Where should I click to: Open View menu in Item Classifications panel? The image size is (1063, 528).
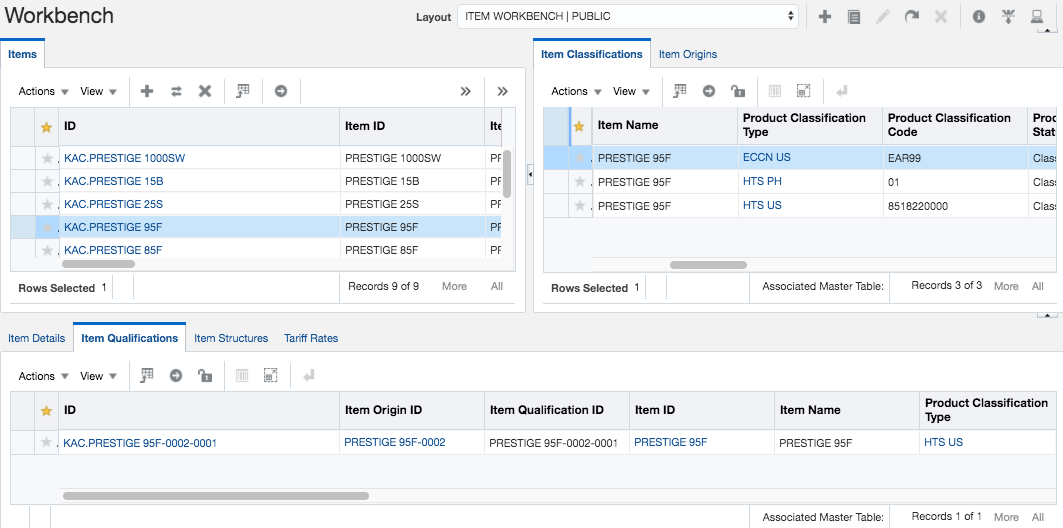pyautogui.click(x=630, y=91)
